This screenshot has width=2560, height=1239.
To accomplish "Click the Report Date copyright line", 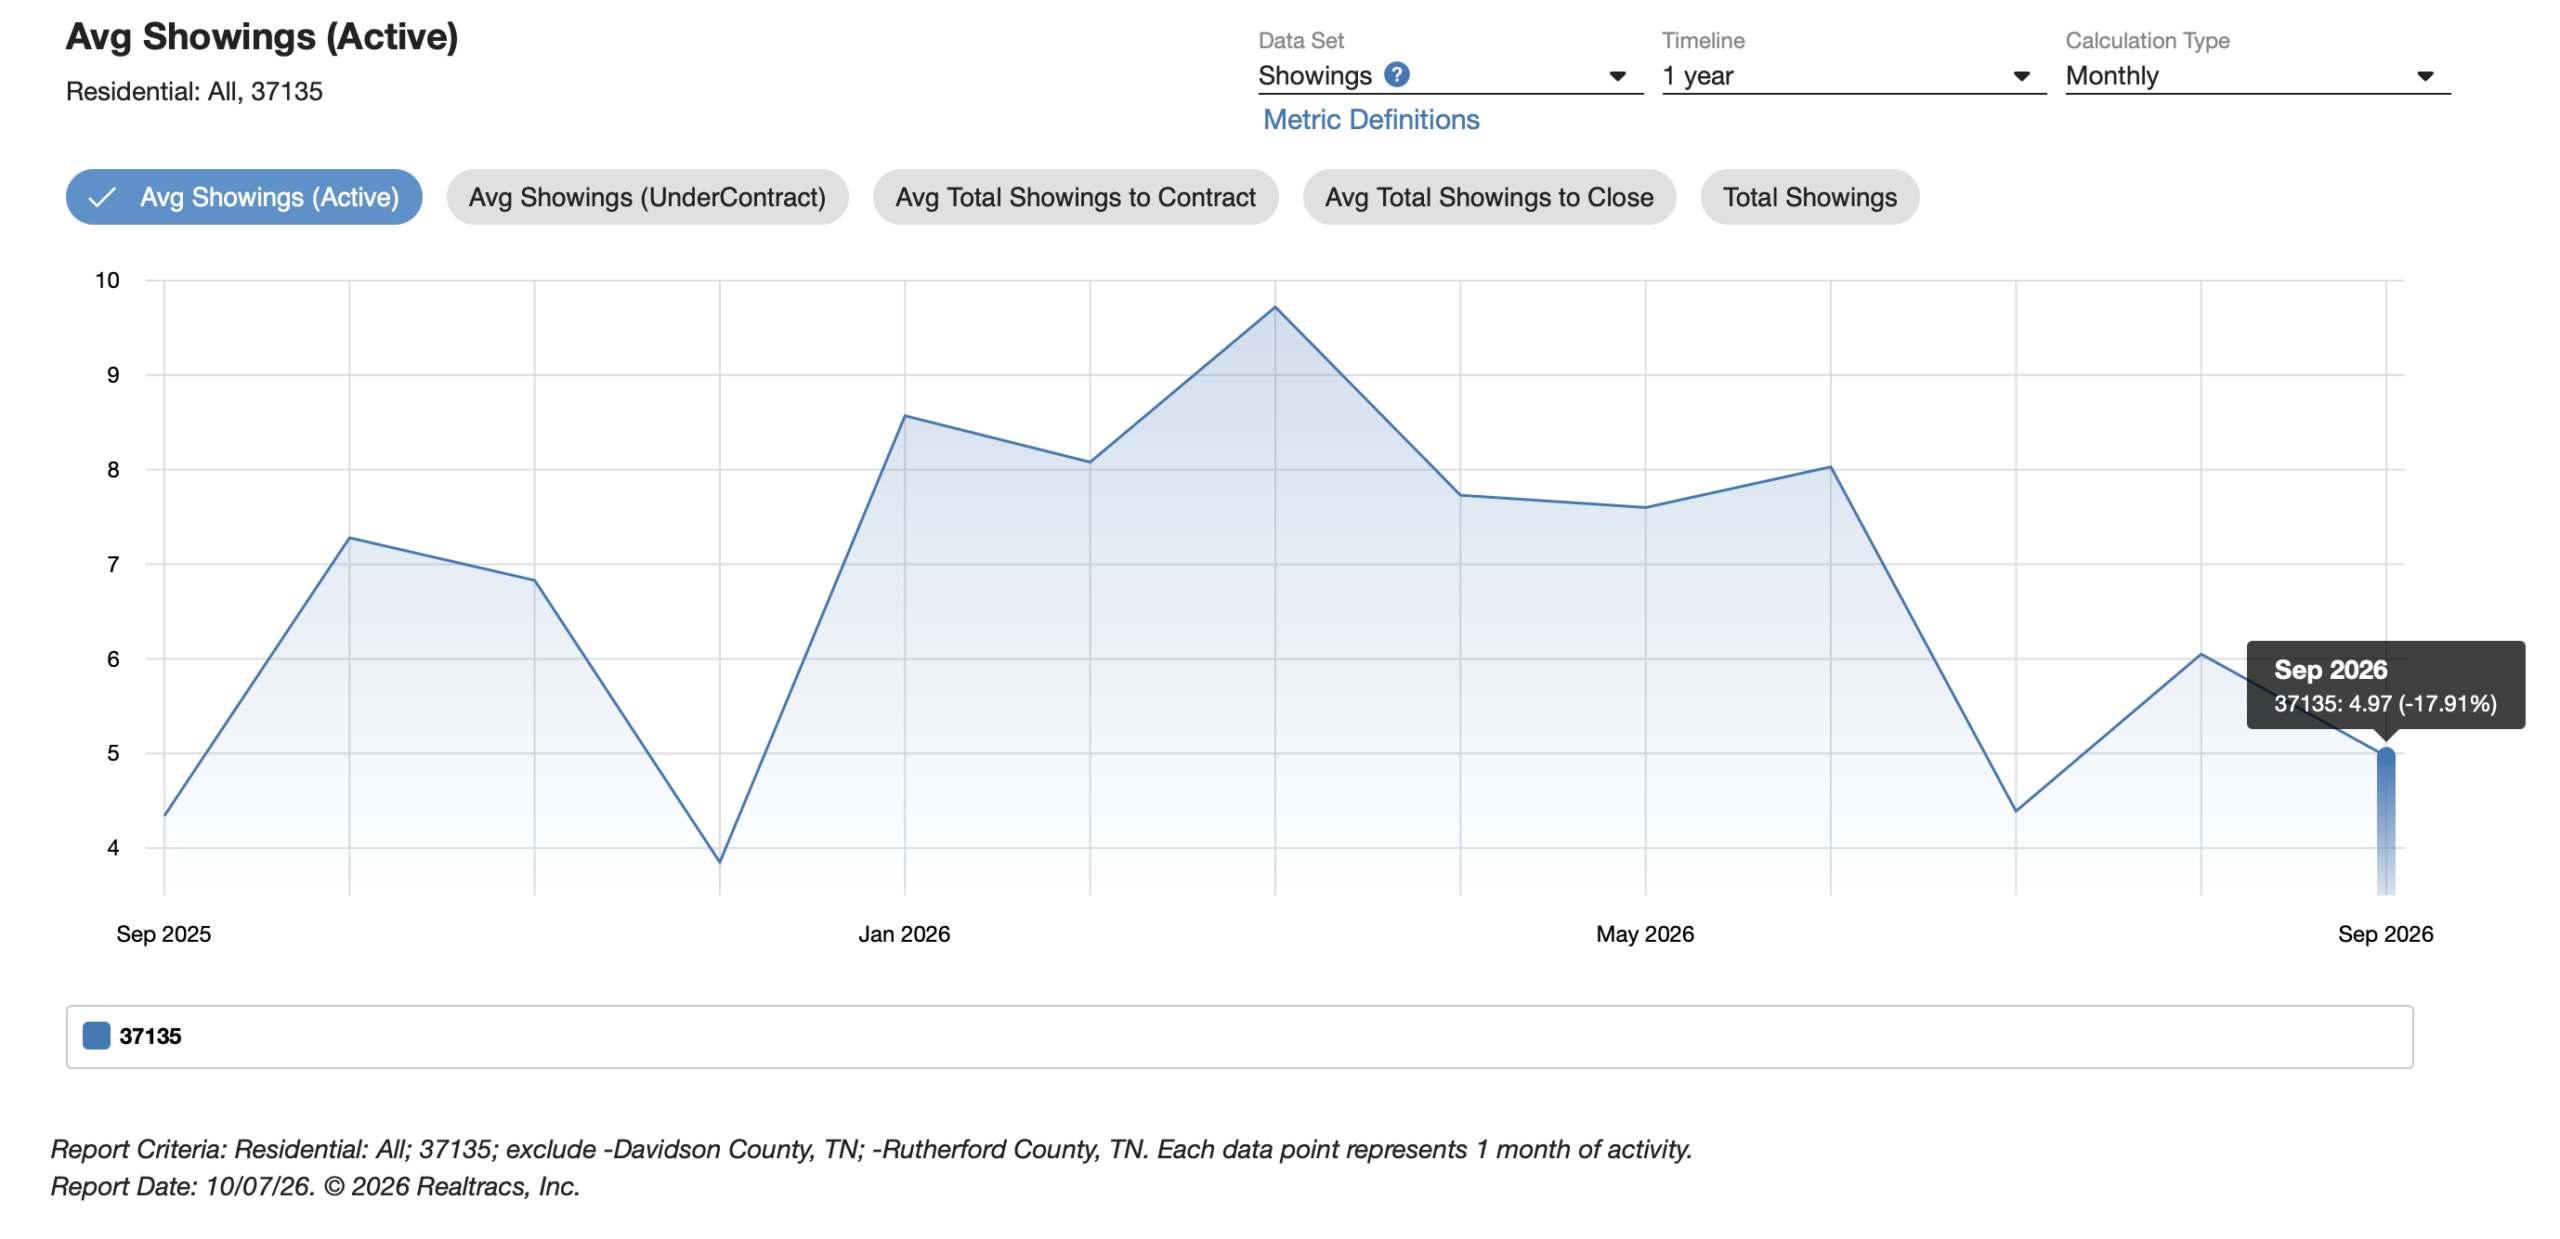I will 315,1186.
